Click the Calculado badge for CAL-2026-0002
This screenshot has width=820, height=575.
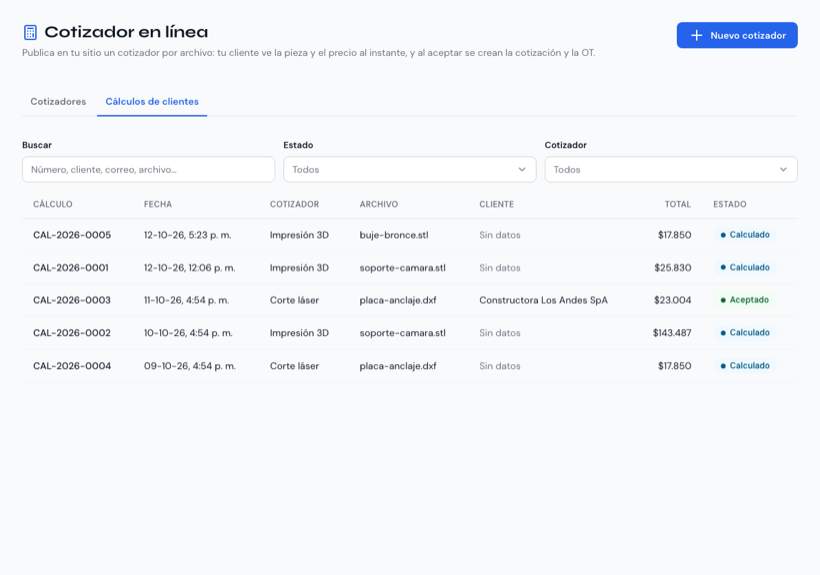pos(745,332)
